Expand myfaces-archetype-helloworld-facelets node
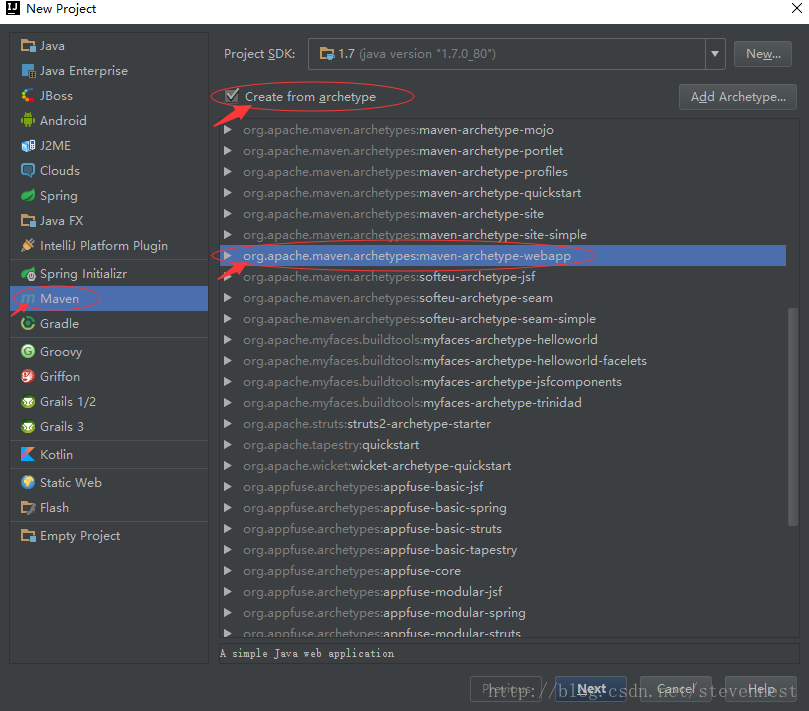 point(228,361)
